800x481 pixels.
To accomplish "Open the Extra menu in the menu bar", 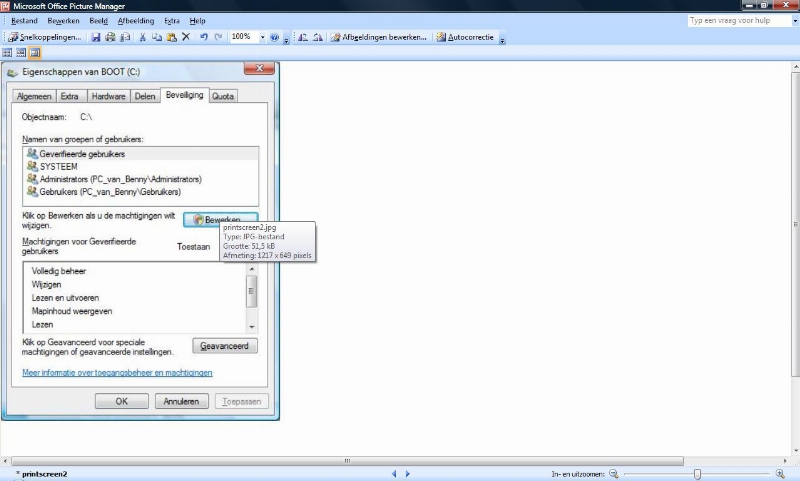I will coord(172,21).
